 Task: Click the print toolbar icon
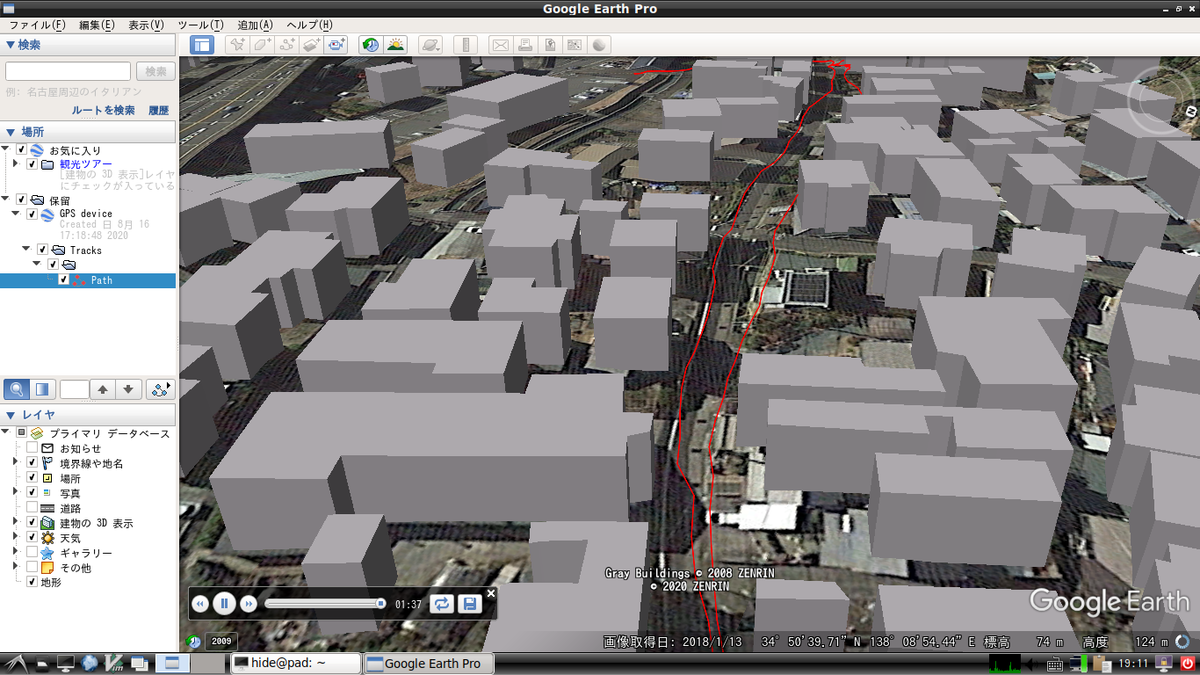click(524, 44)
